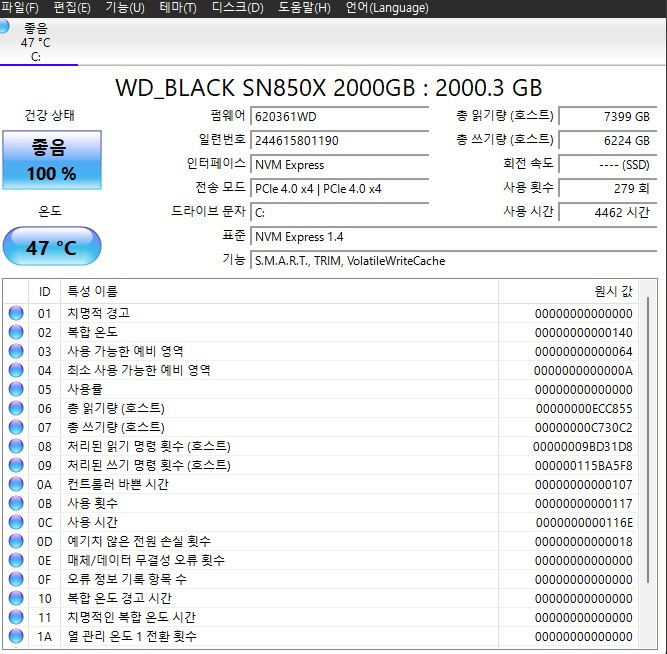667x654 pixels.
Task: Click raw value 00000000C730C2
Action: click(584, 428)
